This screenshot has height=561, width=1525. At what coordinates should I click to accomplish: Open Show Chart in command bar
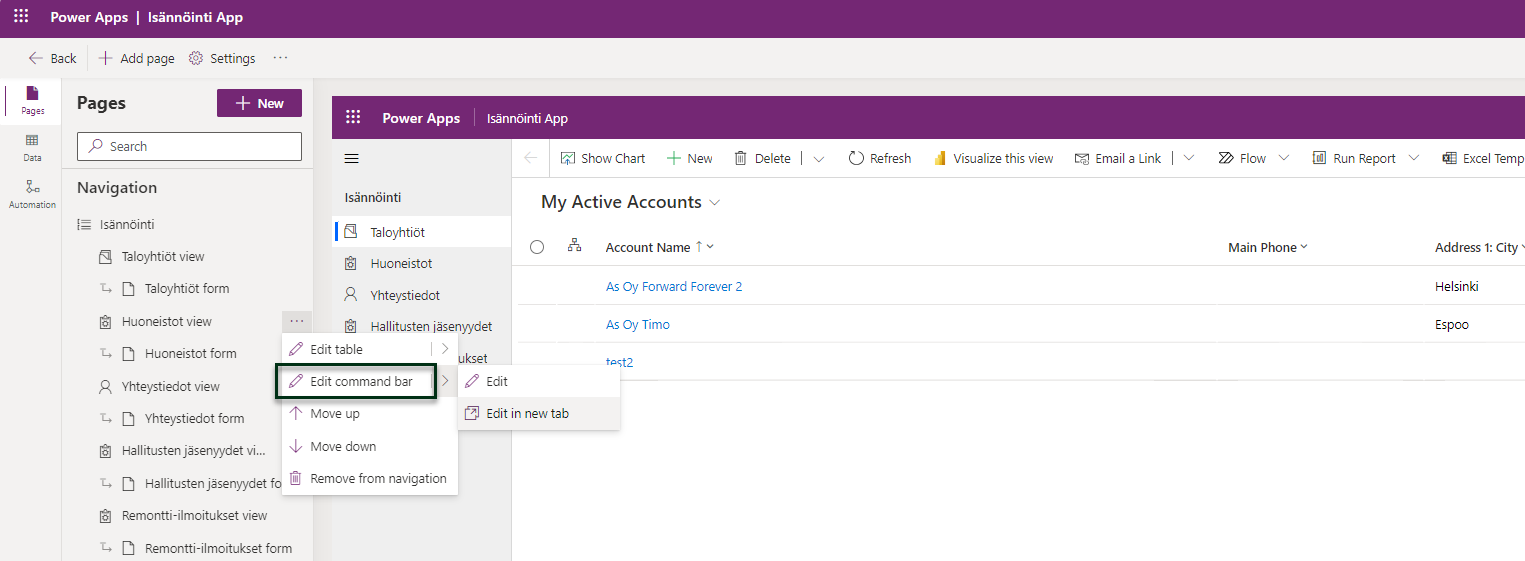[603, 158]
